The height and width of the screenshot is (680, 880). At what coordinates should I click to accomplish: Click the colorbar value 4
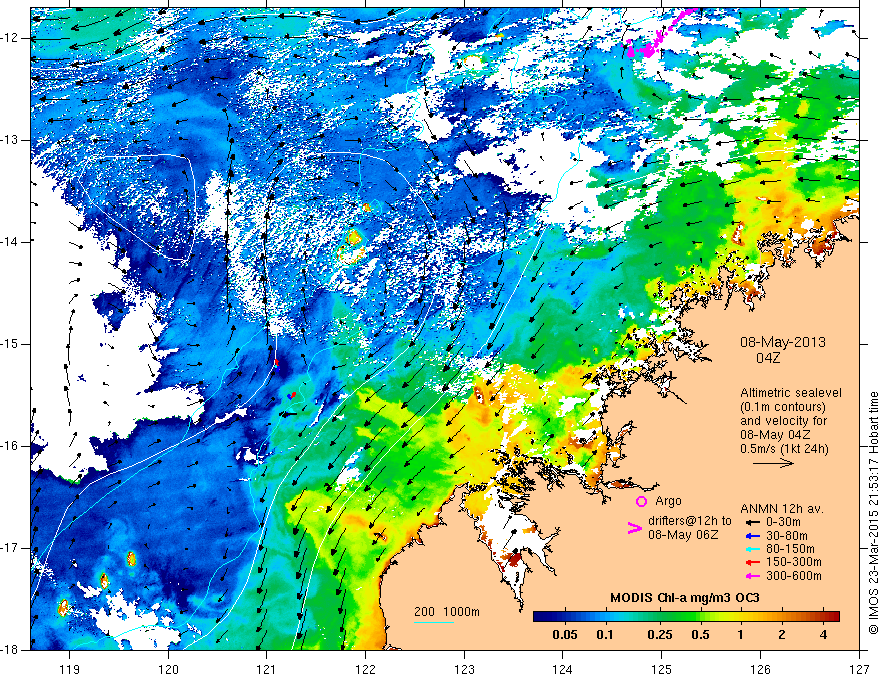(x=823, y=635)
